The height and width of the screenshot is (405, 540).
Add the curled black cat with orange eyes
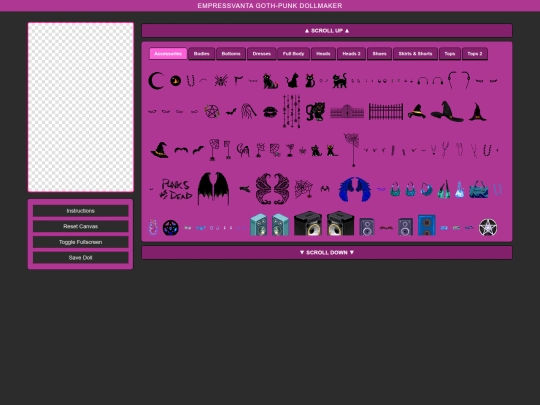[315, 111]
